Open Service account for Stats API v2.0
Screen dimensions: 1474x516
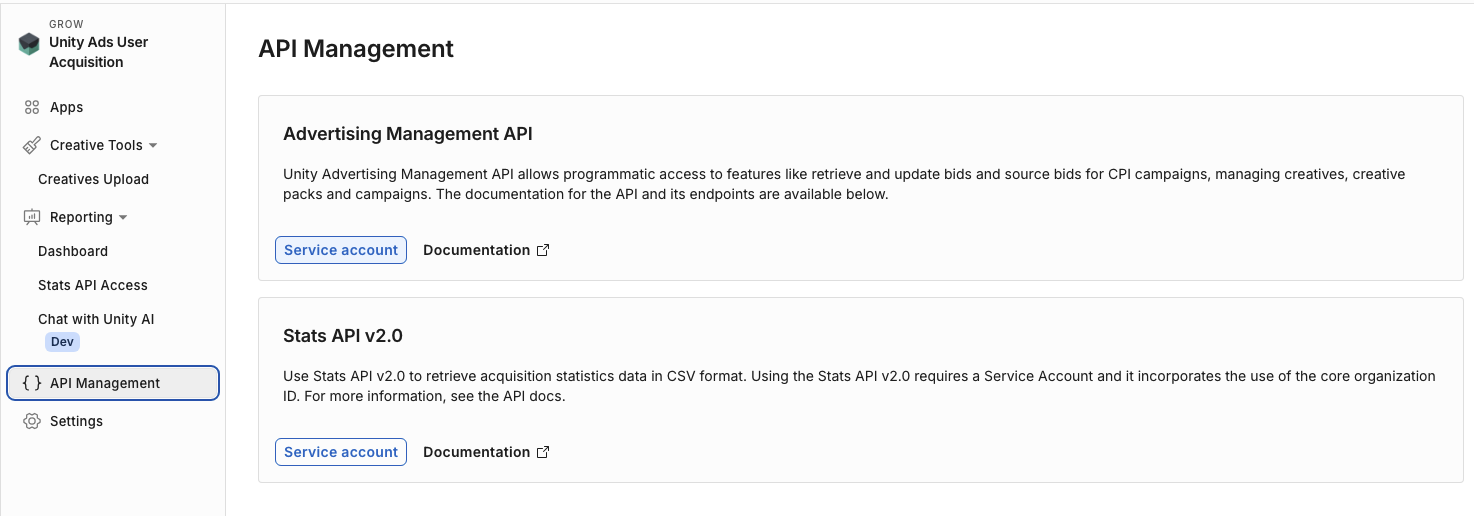[341, 452]
